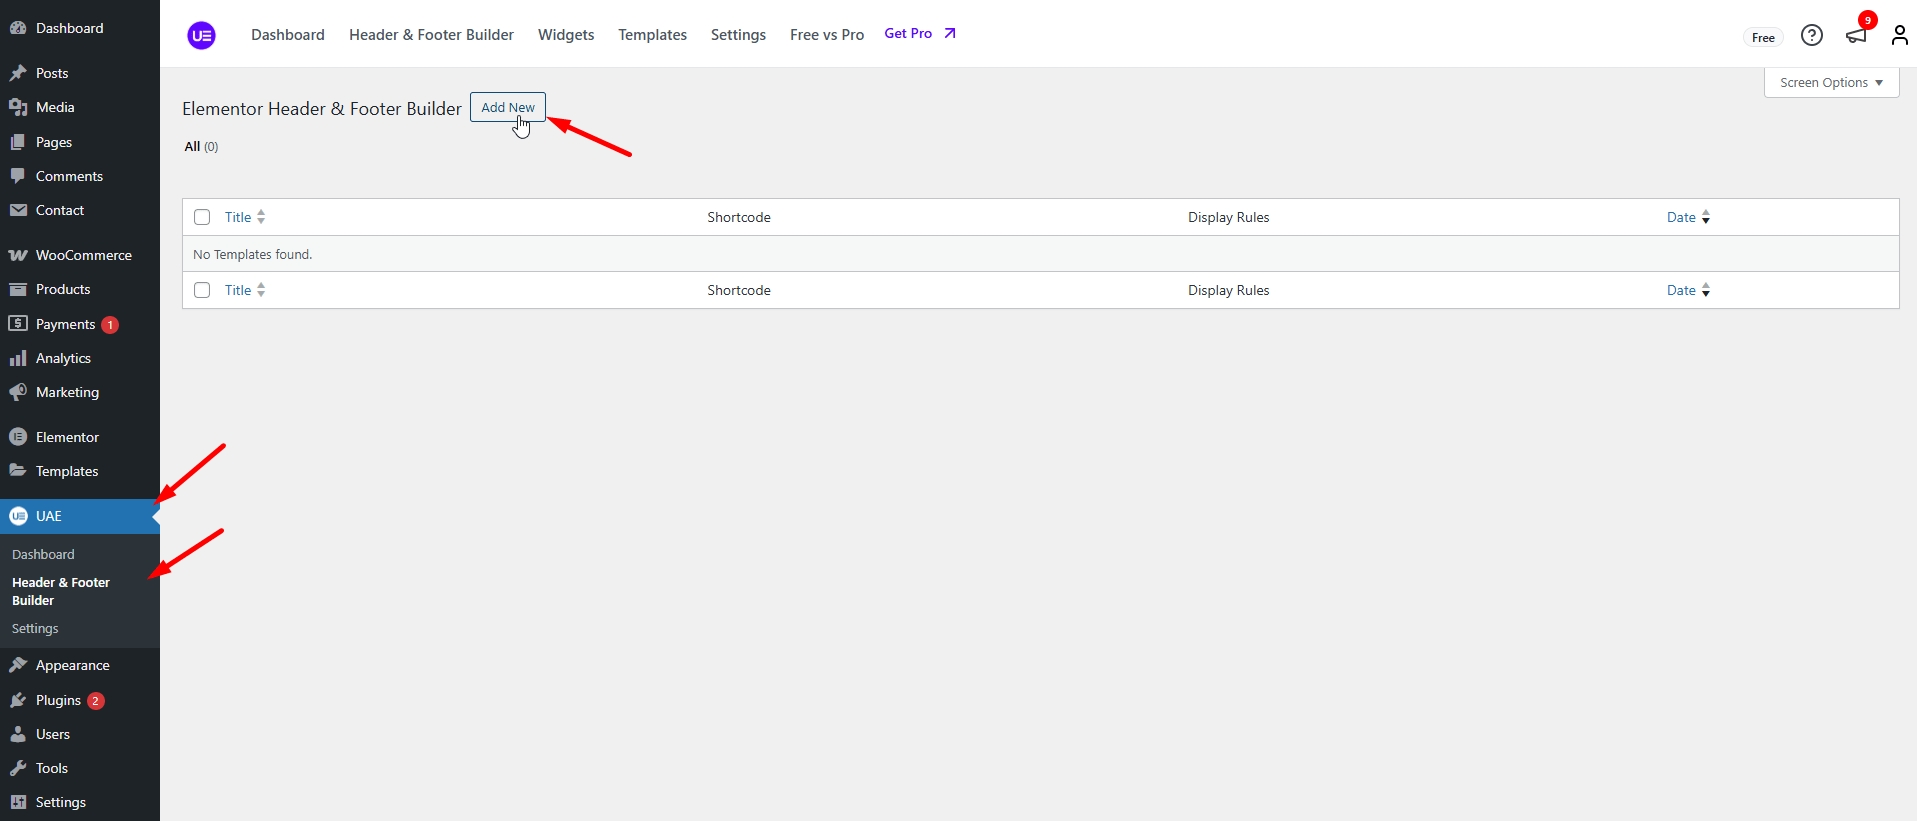1917x821 pixels.
Task: Open the help question mark icon
Action: pos(1811,35)
